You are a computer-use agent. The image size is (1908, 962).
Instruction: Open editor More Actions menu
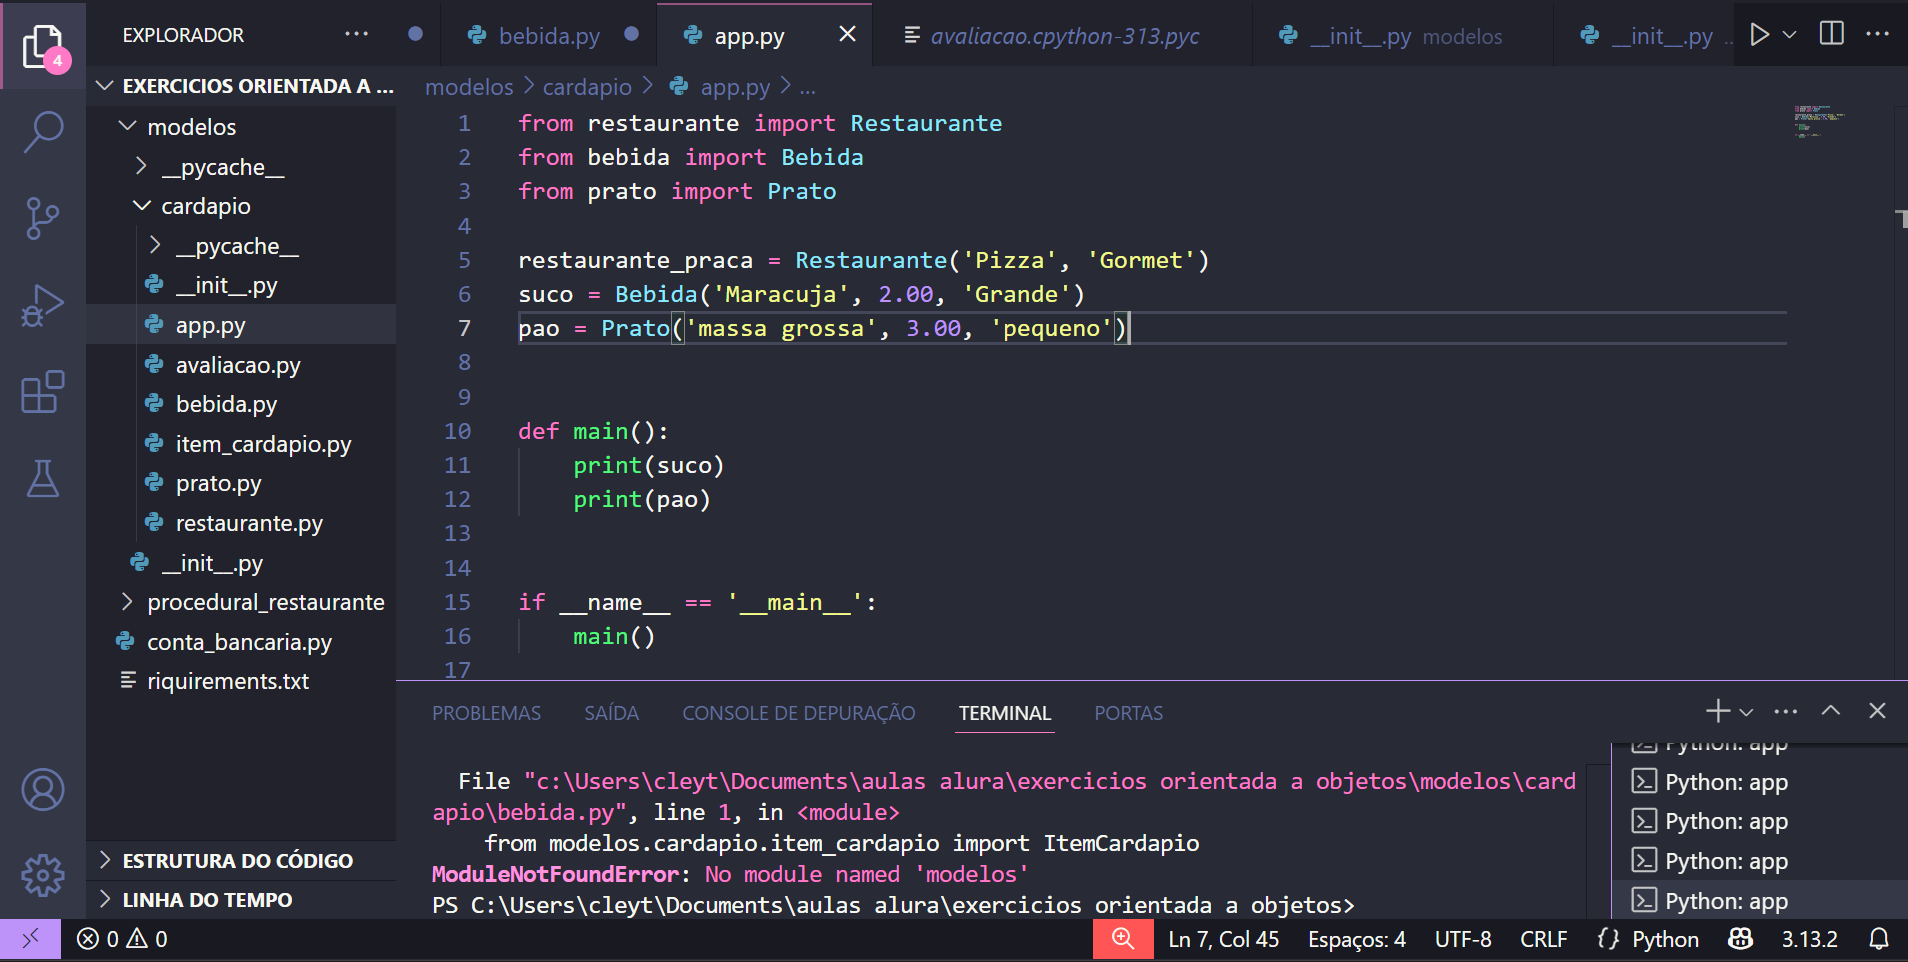1878,34
